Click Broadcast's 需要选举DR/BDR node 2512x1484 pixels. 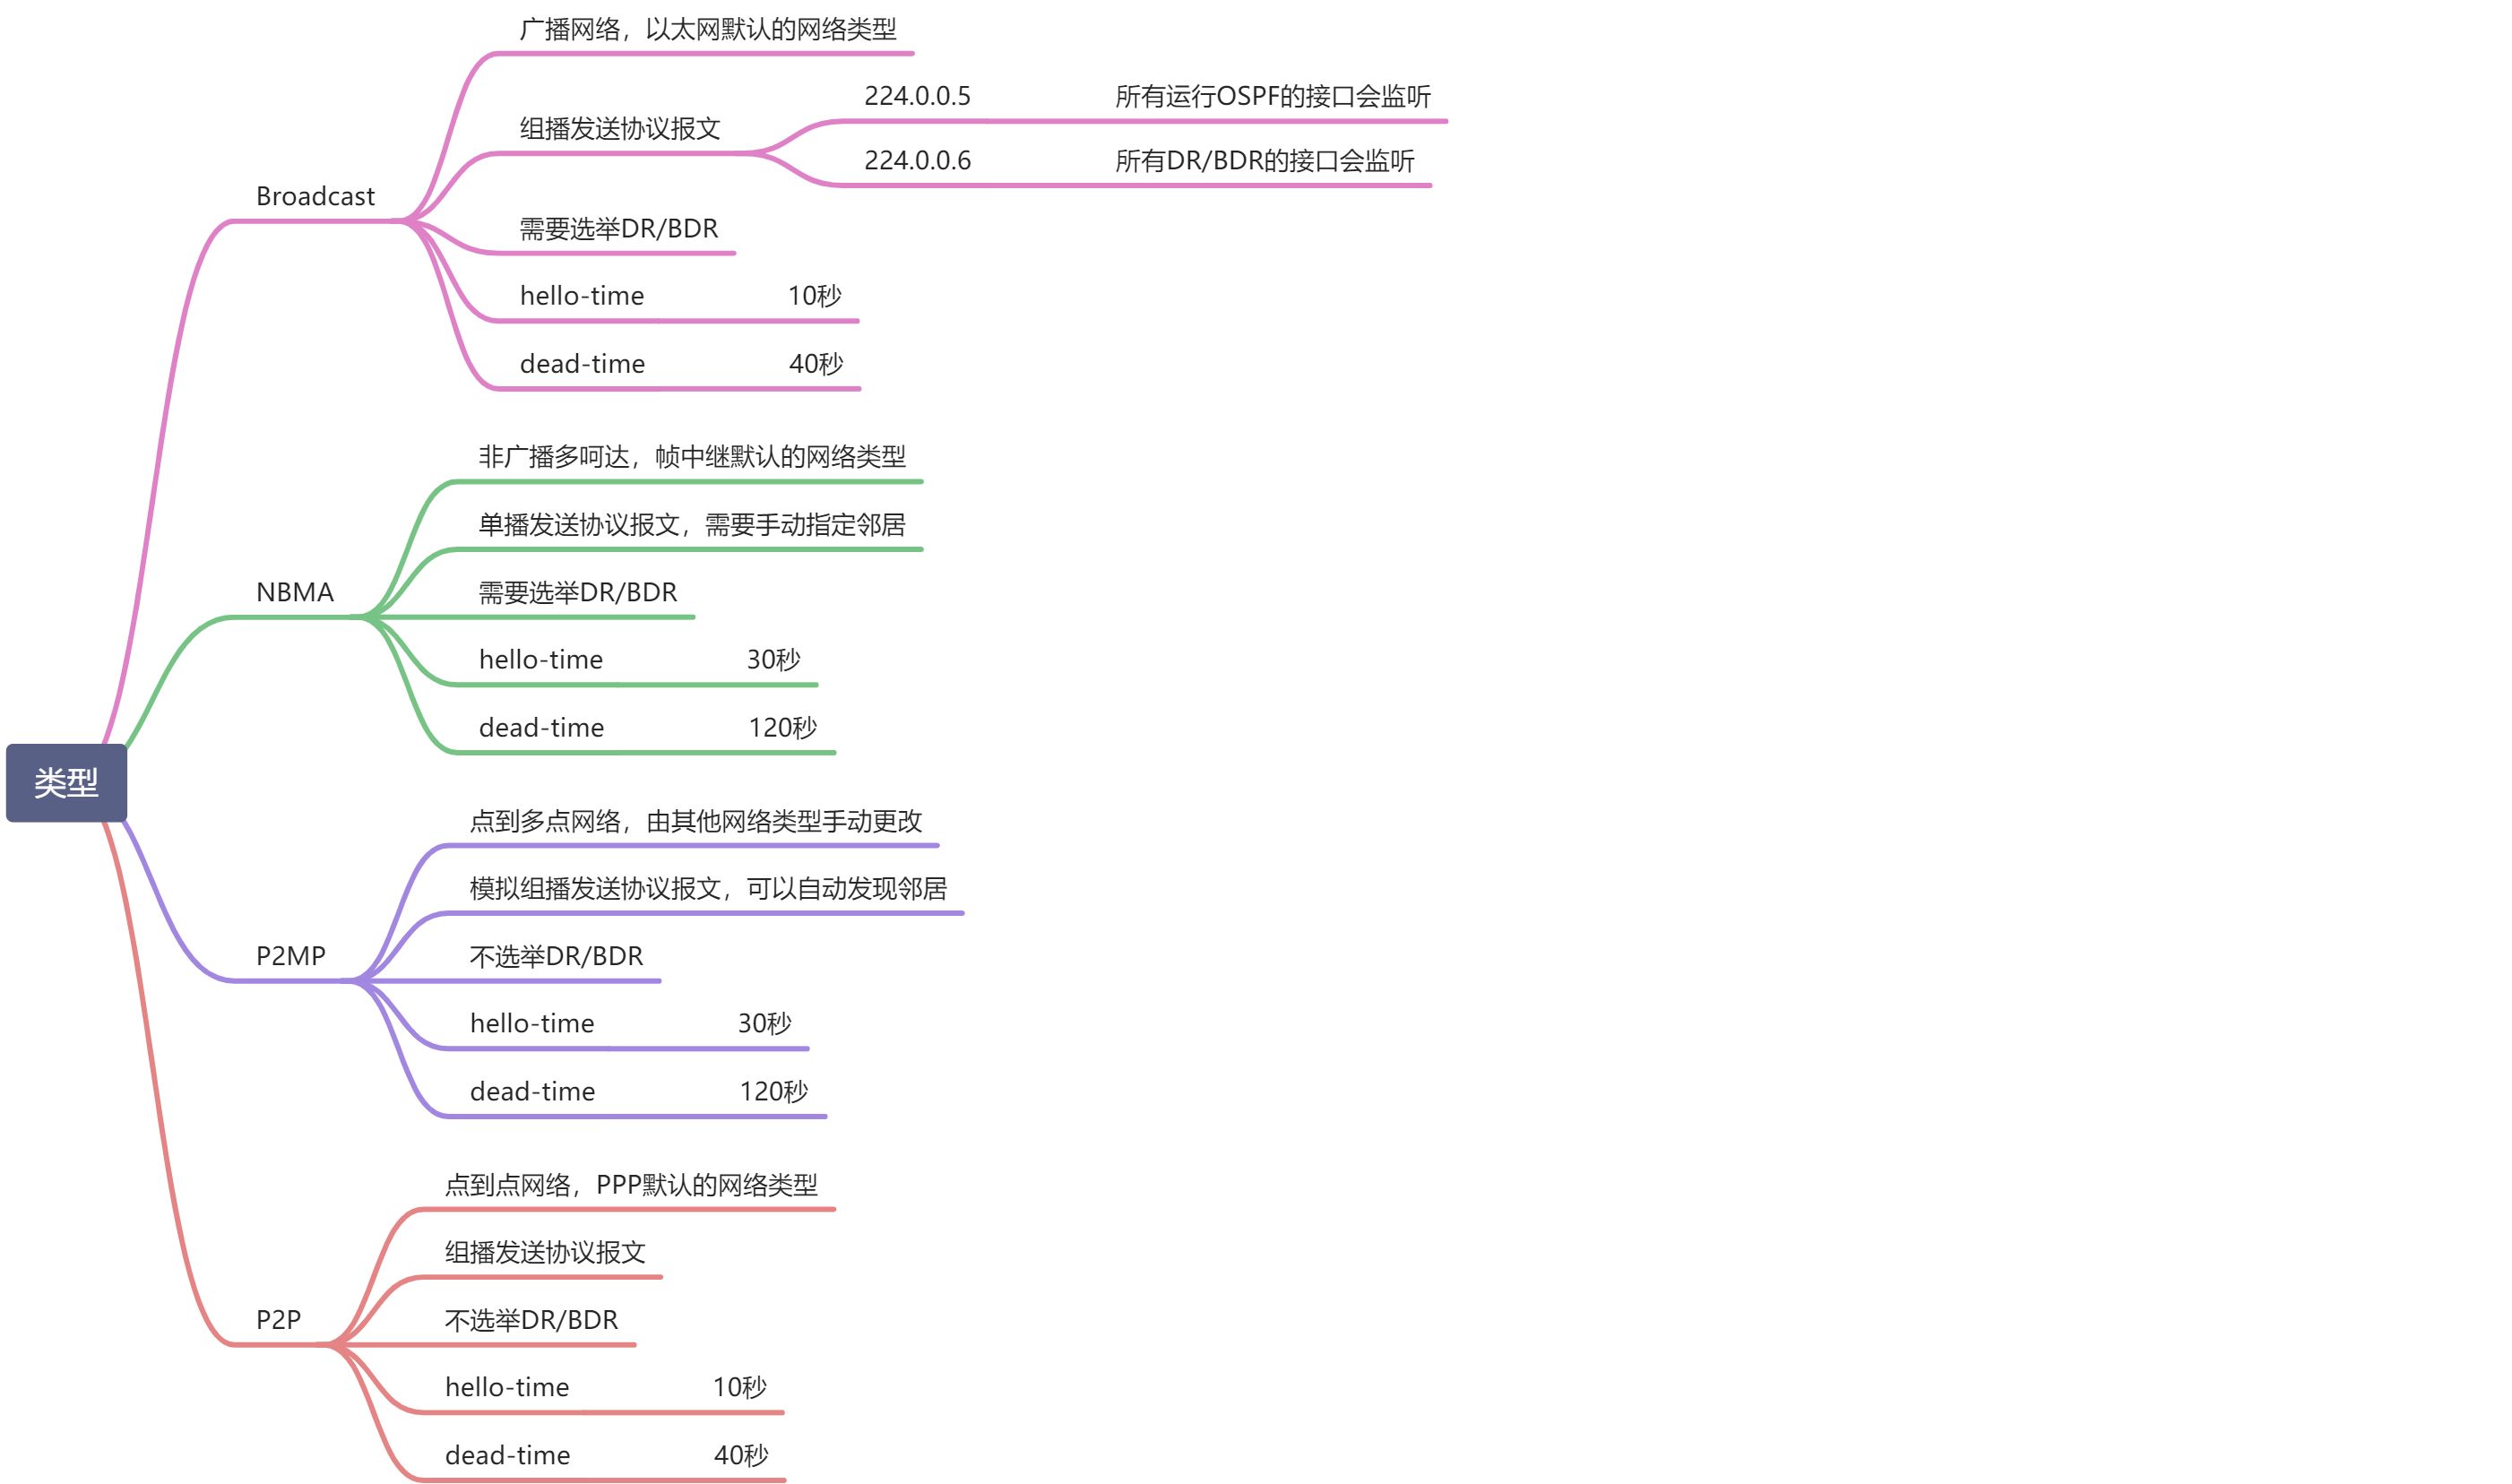click(x=618, y=229)
